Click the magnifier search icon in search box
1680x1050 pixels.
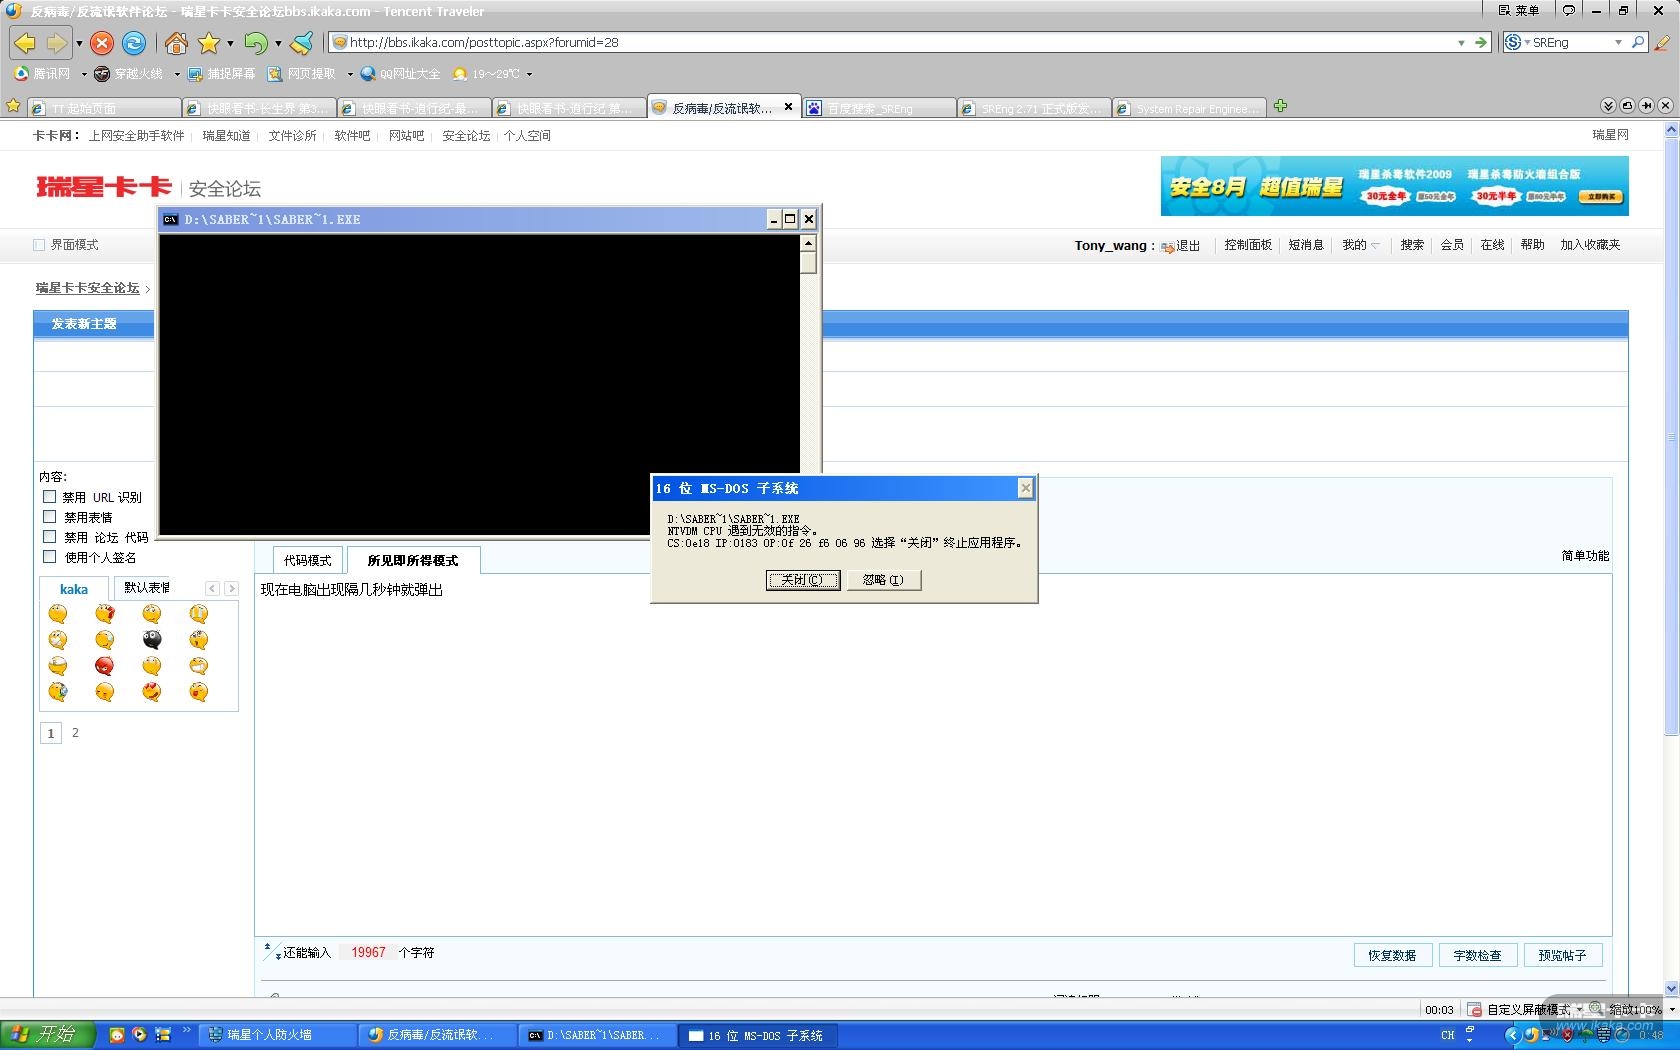pyautogui.click(x=1637, y=43)
